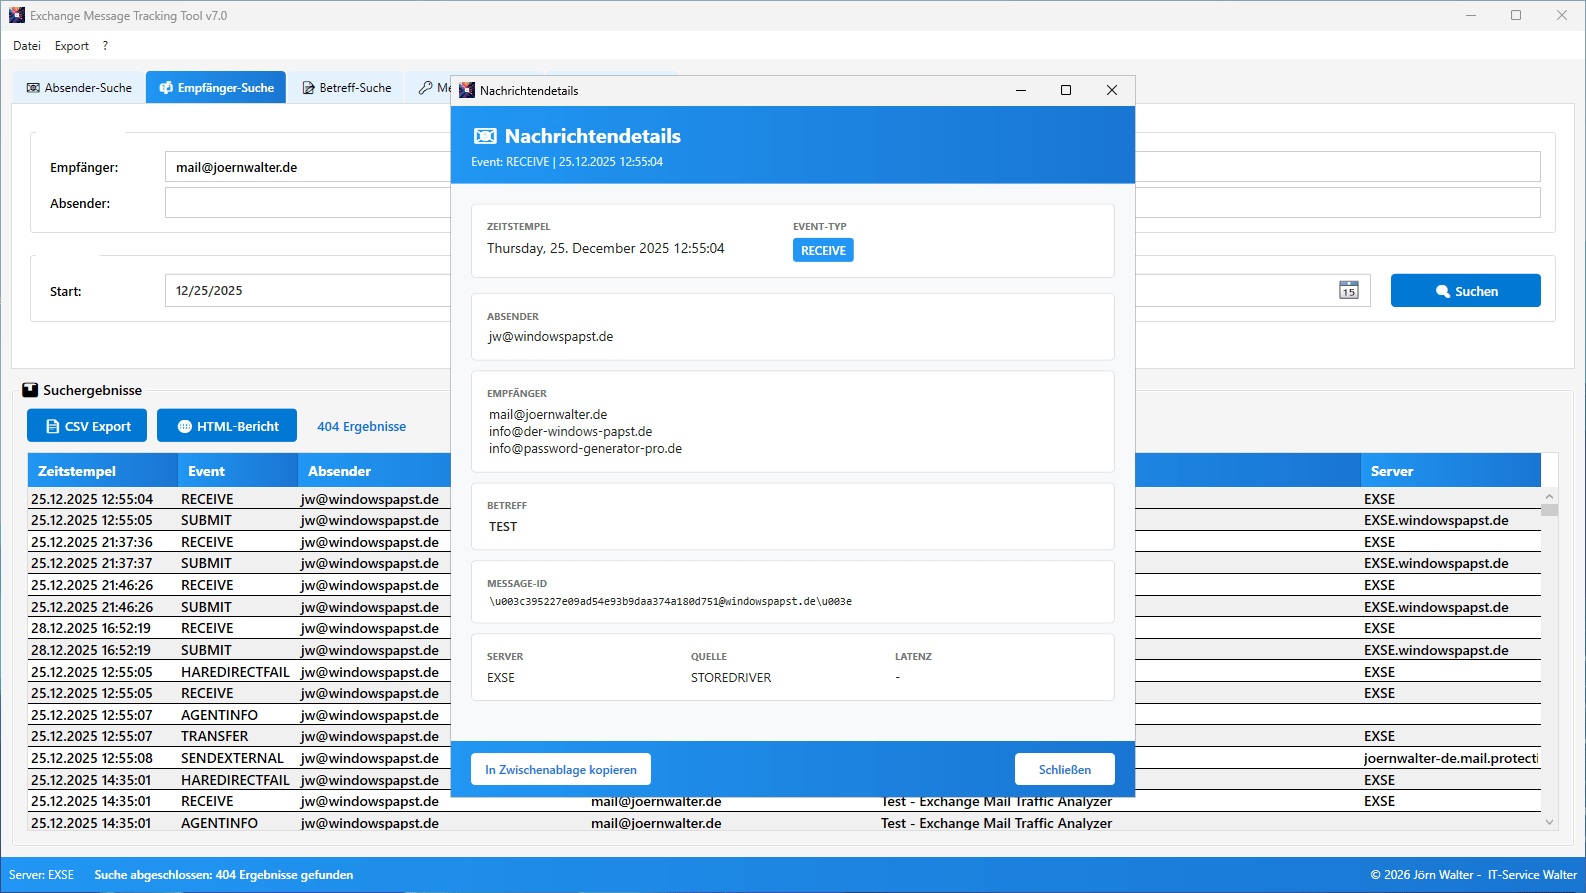This screenshot has width=1586, height=893.
Task: Click the Schließen button
Action: coord(1064,769)
